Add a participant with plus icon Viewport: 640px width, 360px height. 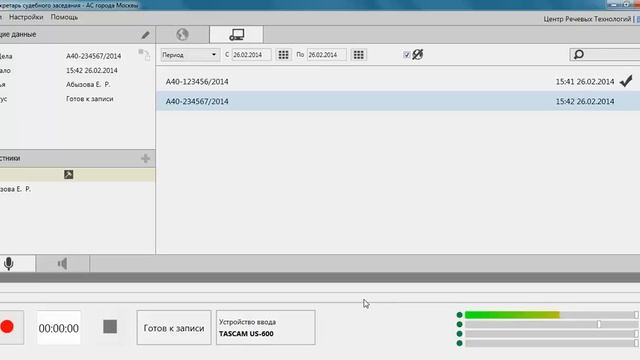pos(145,158)
